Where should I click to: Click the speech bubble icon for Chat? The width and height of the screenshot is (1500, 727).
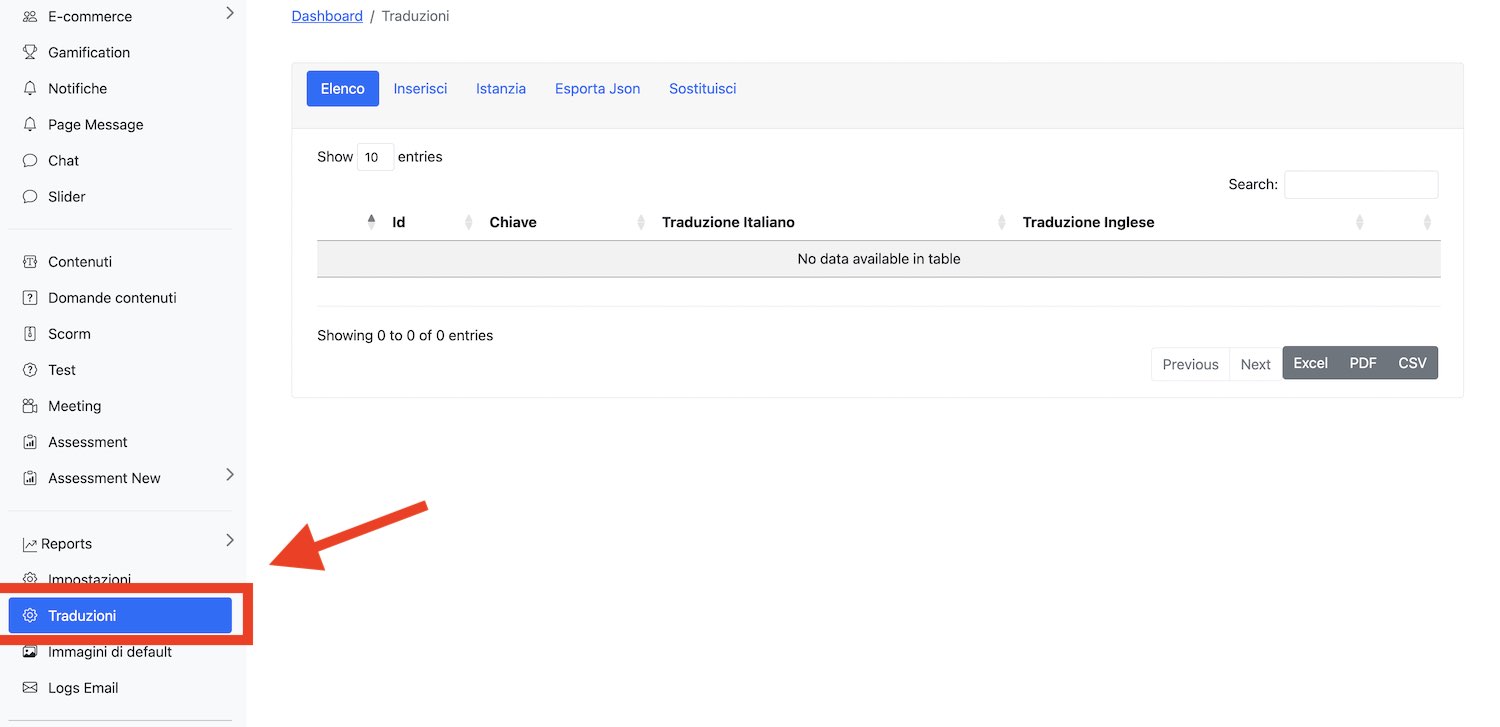30,161
